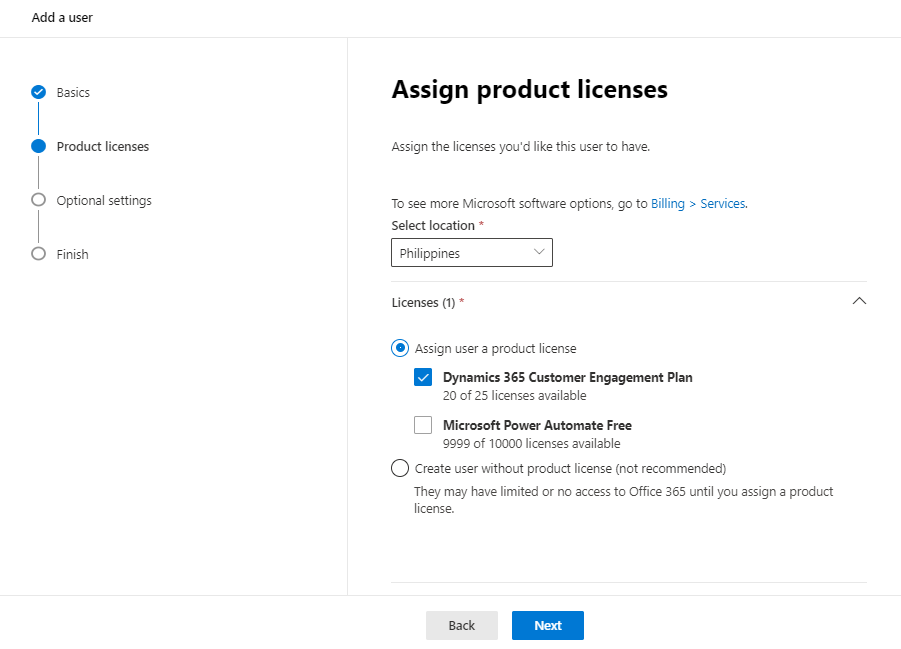Click Product licenses step label
The image size is (901, 649).
103,147
